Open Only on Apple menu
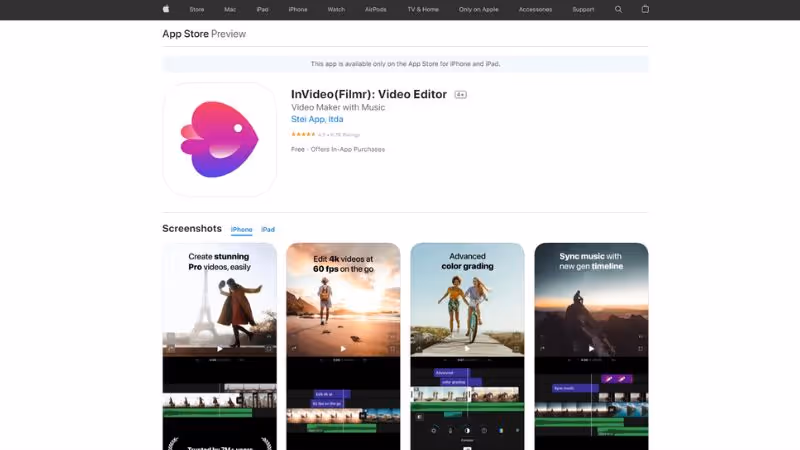The width and height of the screenshot is (800, 450). pos(479,9)
